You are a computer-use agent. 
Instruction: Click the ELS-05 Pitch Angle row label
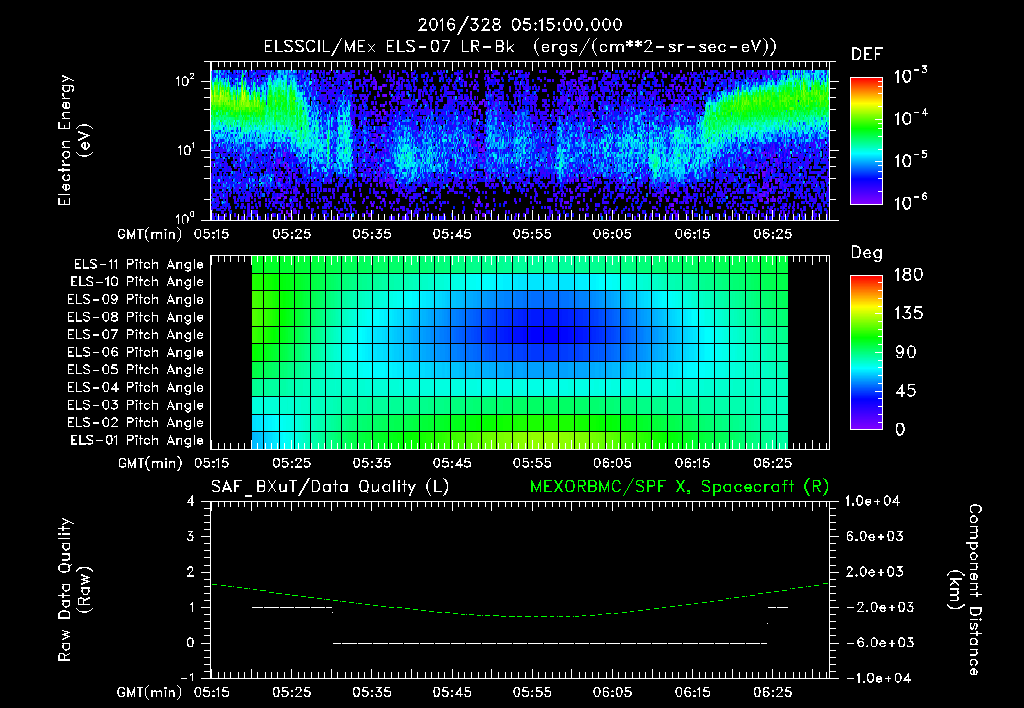pyautogui.click(x=135, y=370)
